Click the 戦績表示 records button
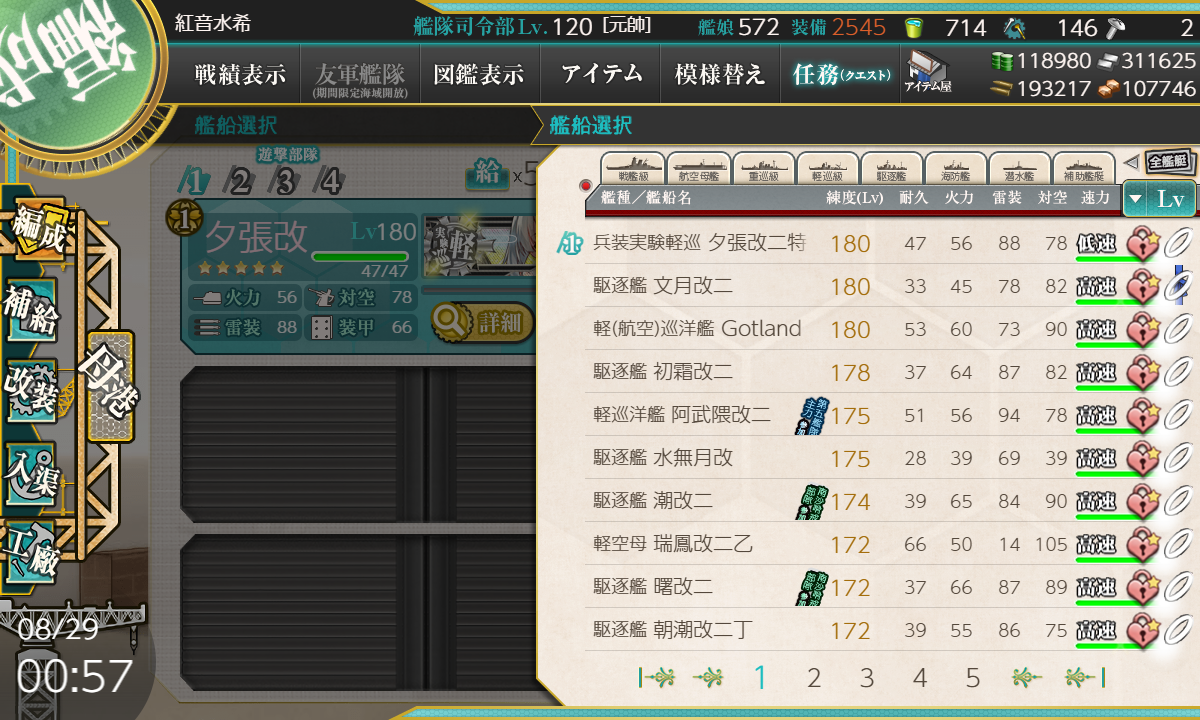 click(x=240, y=74)
